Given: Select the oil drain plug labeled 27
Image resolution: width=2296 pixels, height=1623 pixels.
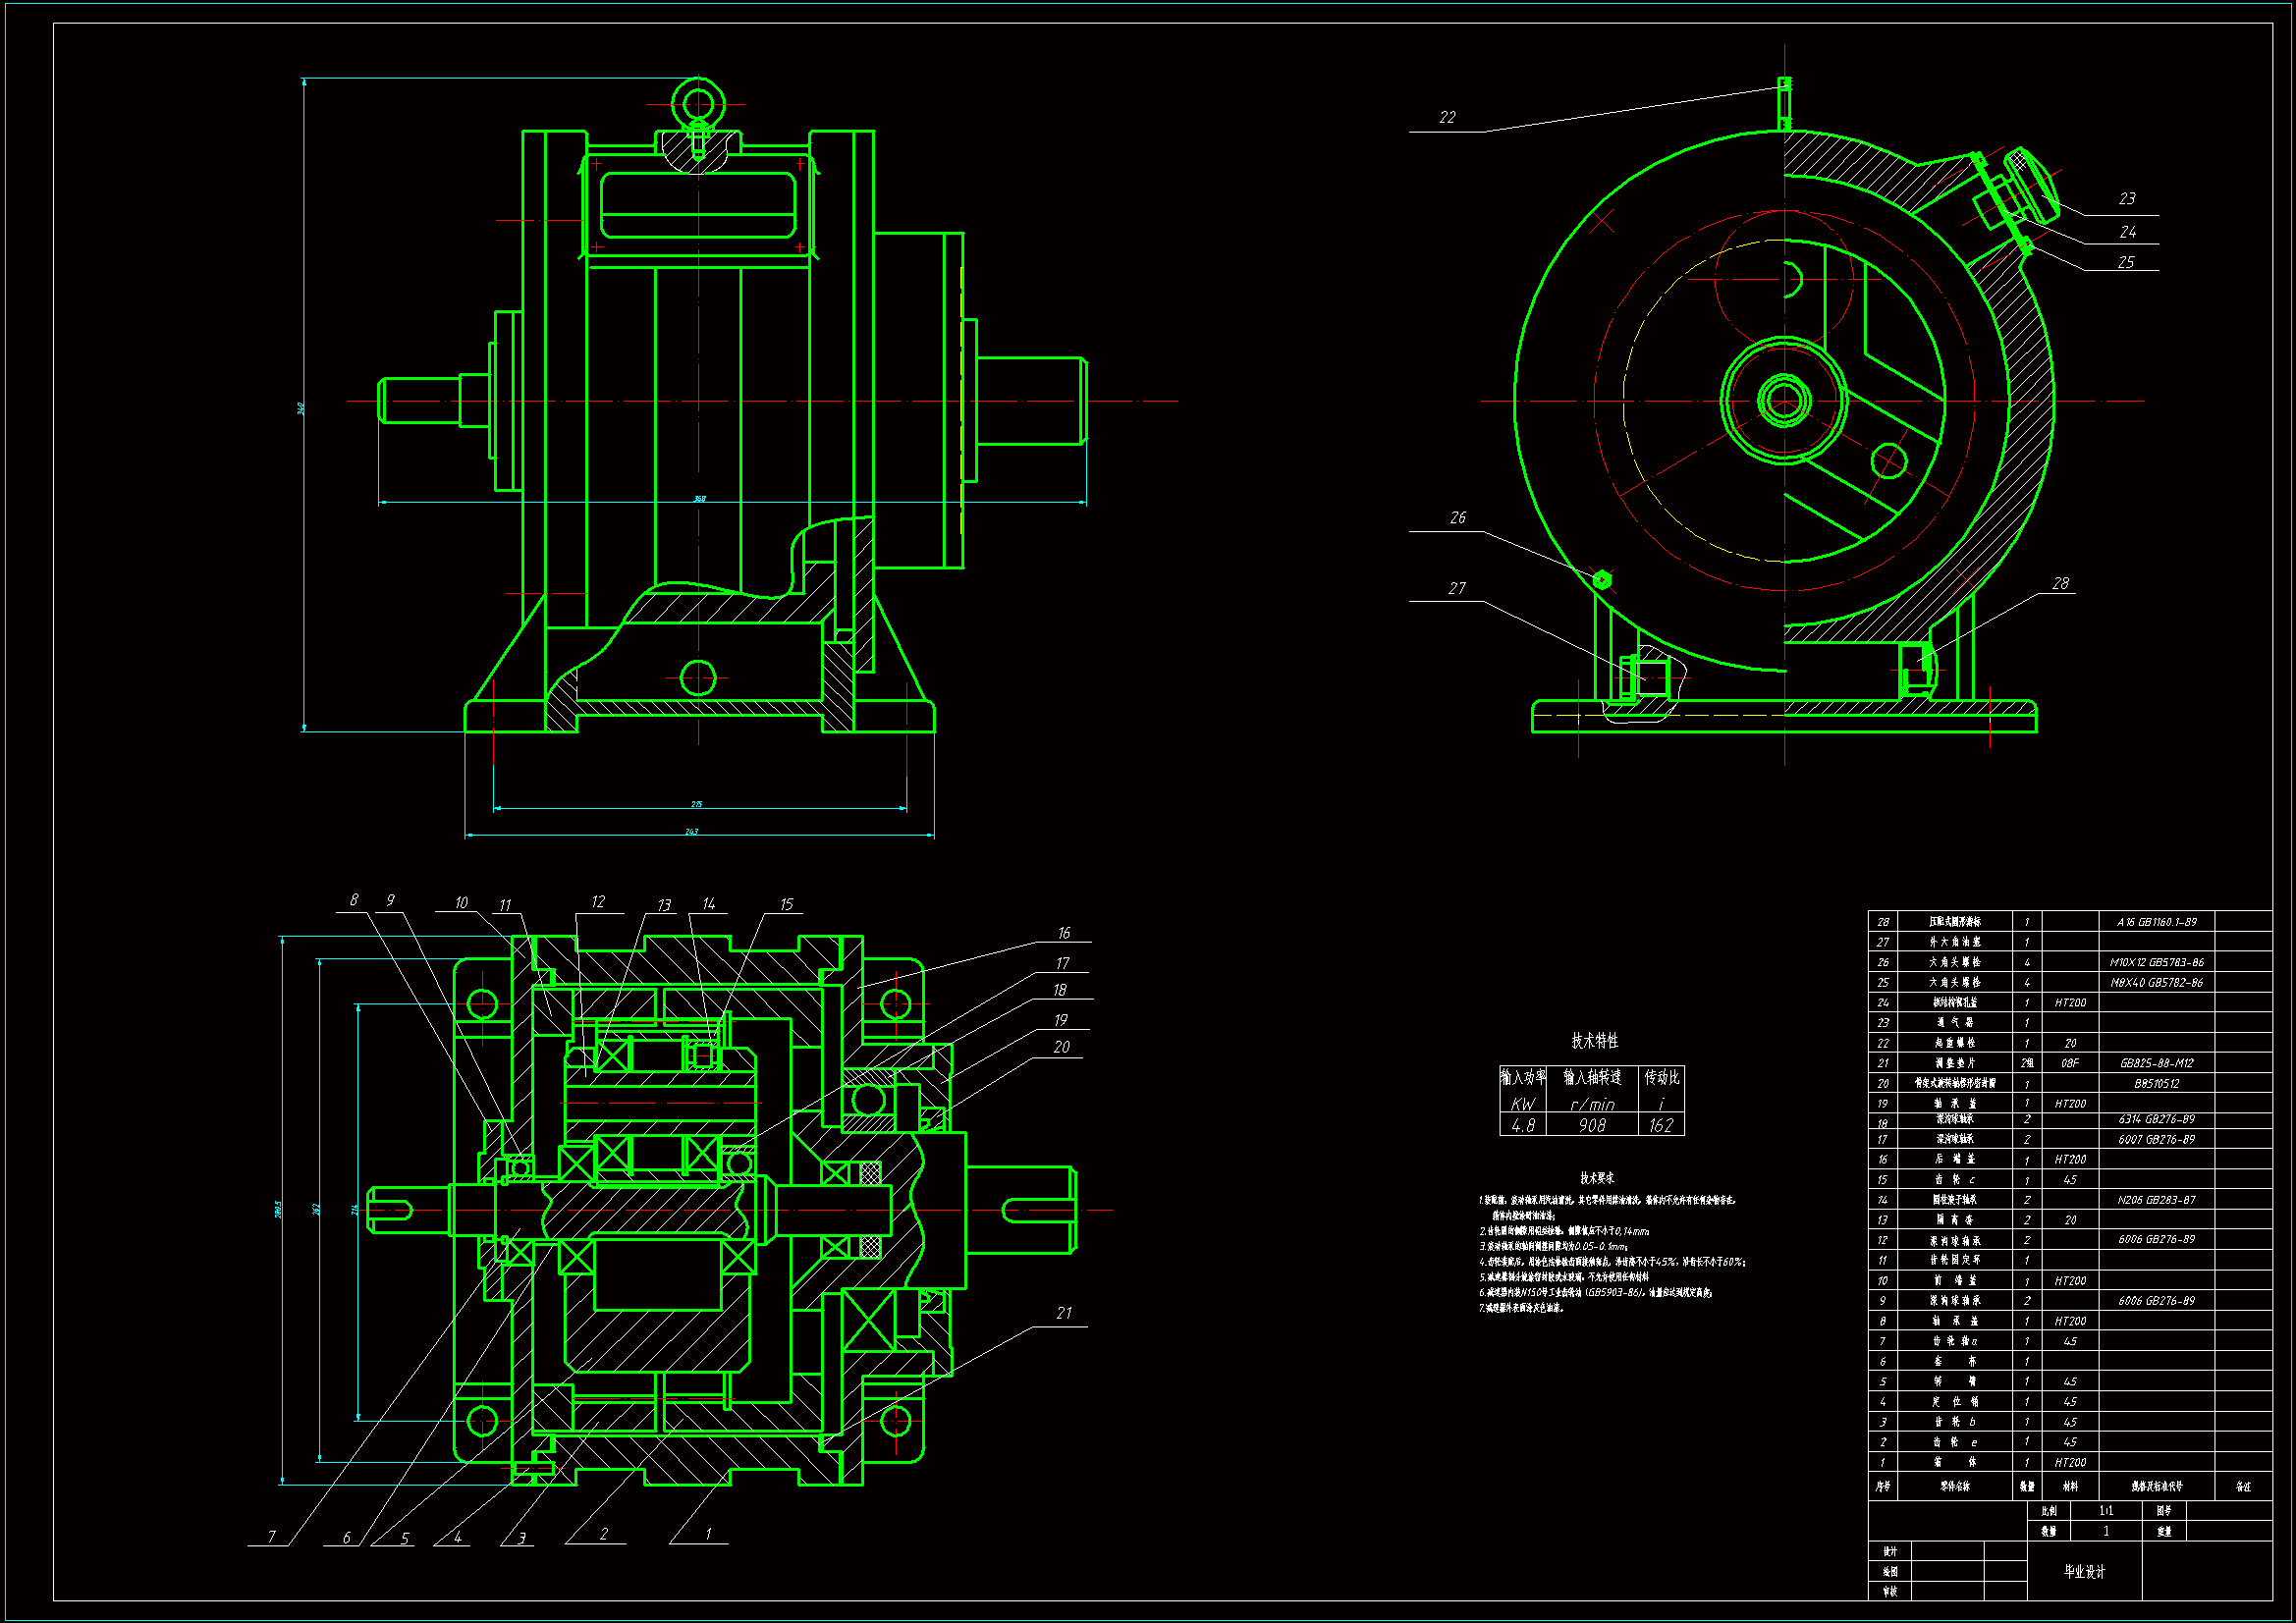Looking at the screenshot, I should [x=1646, y=677].
